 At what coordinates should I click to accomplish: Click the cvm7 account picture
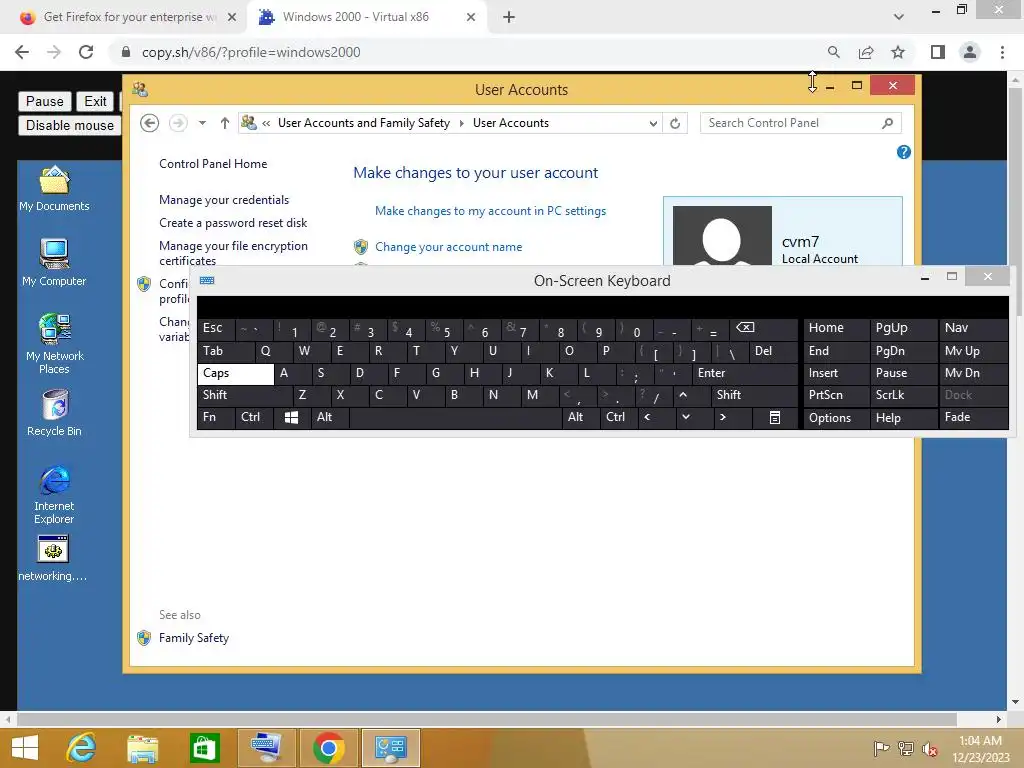722,236
